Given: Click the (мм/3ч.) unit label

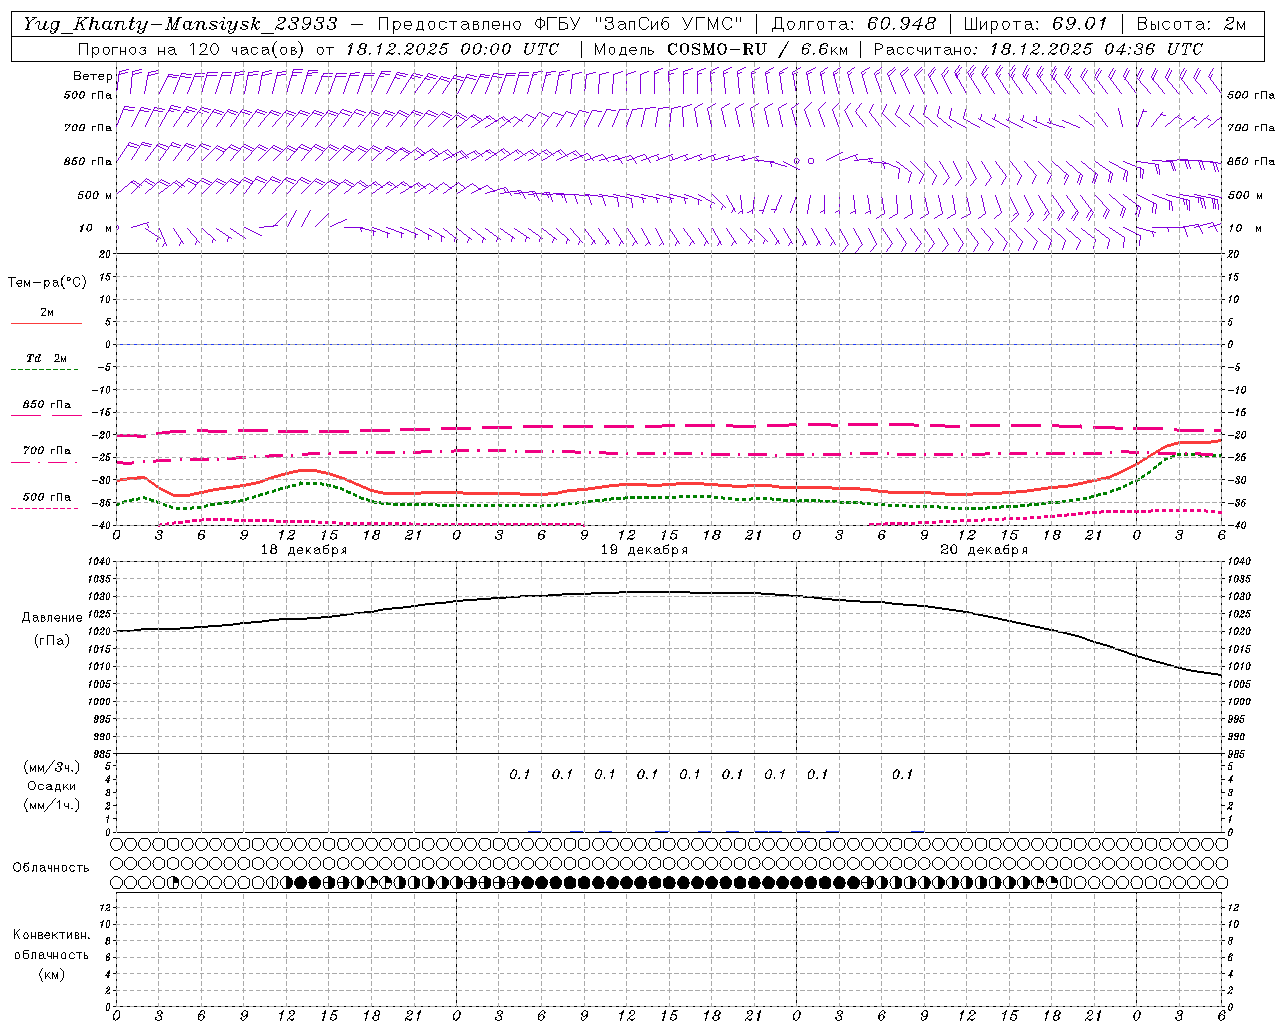Looking at the screenshot, I should [52, 767].
